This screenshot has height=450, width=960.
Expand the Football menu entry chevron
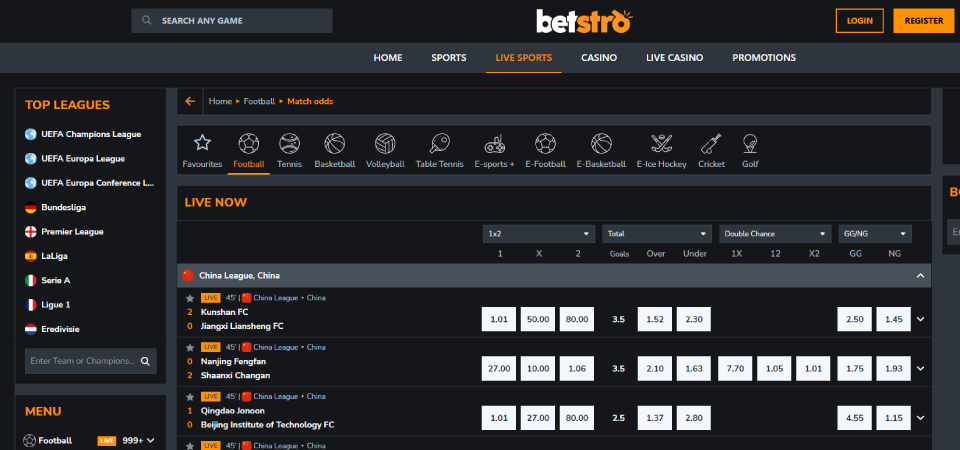coord(151,440)
